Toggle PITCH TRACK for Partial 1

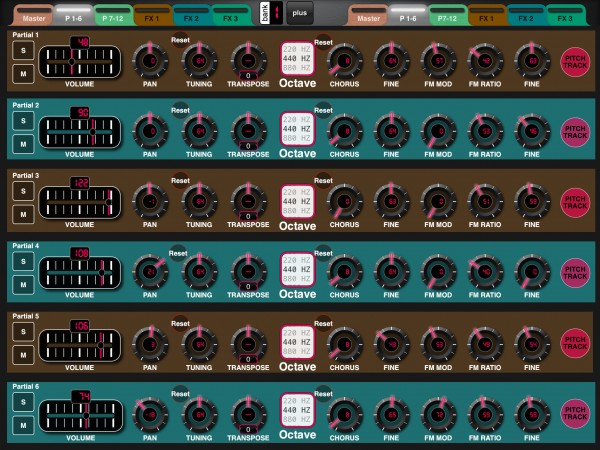pyautogui.click(x=575, y=62)
